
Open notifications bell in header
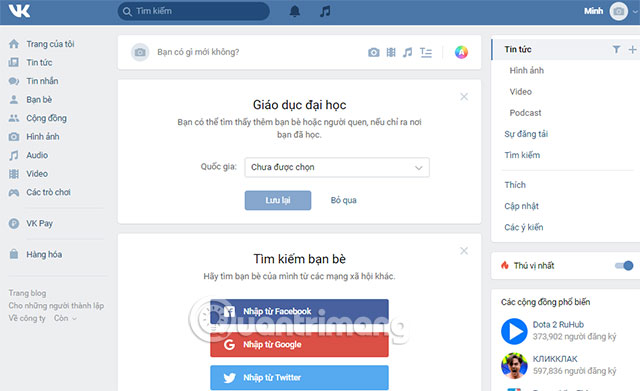[295, 11]
